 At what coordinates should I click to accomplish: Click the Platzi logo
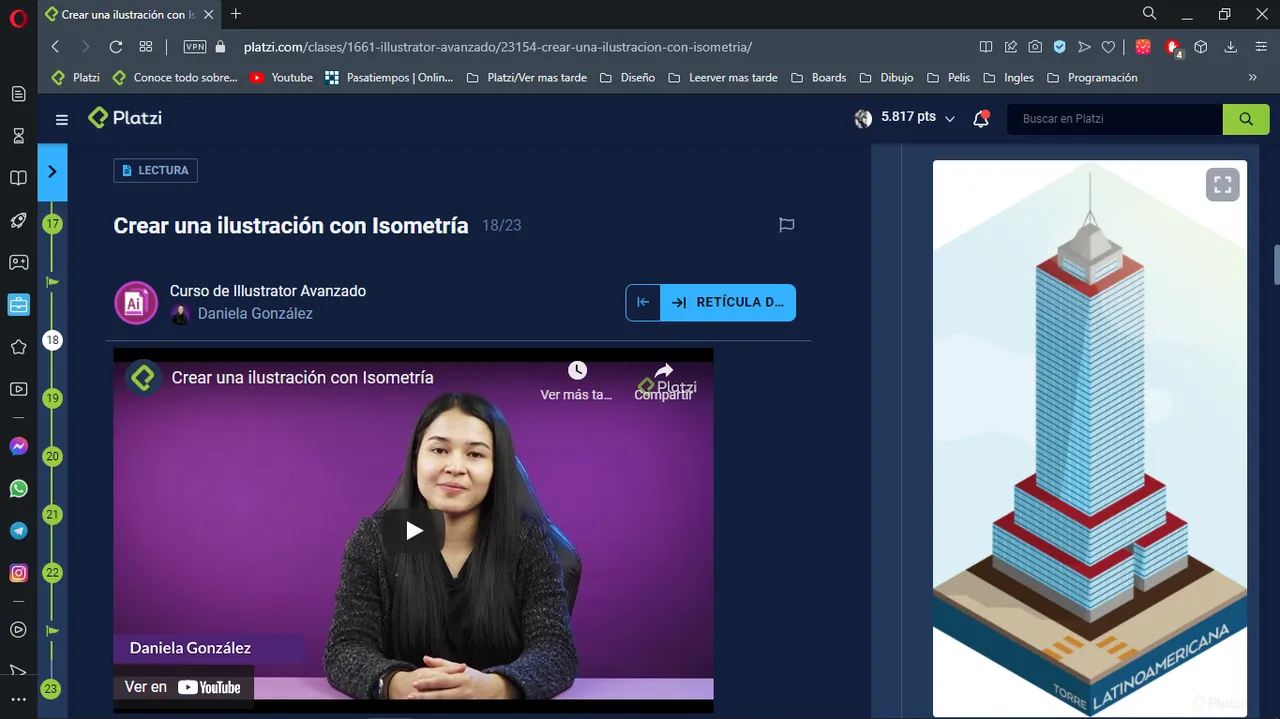[125, 118]
